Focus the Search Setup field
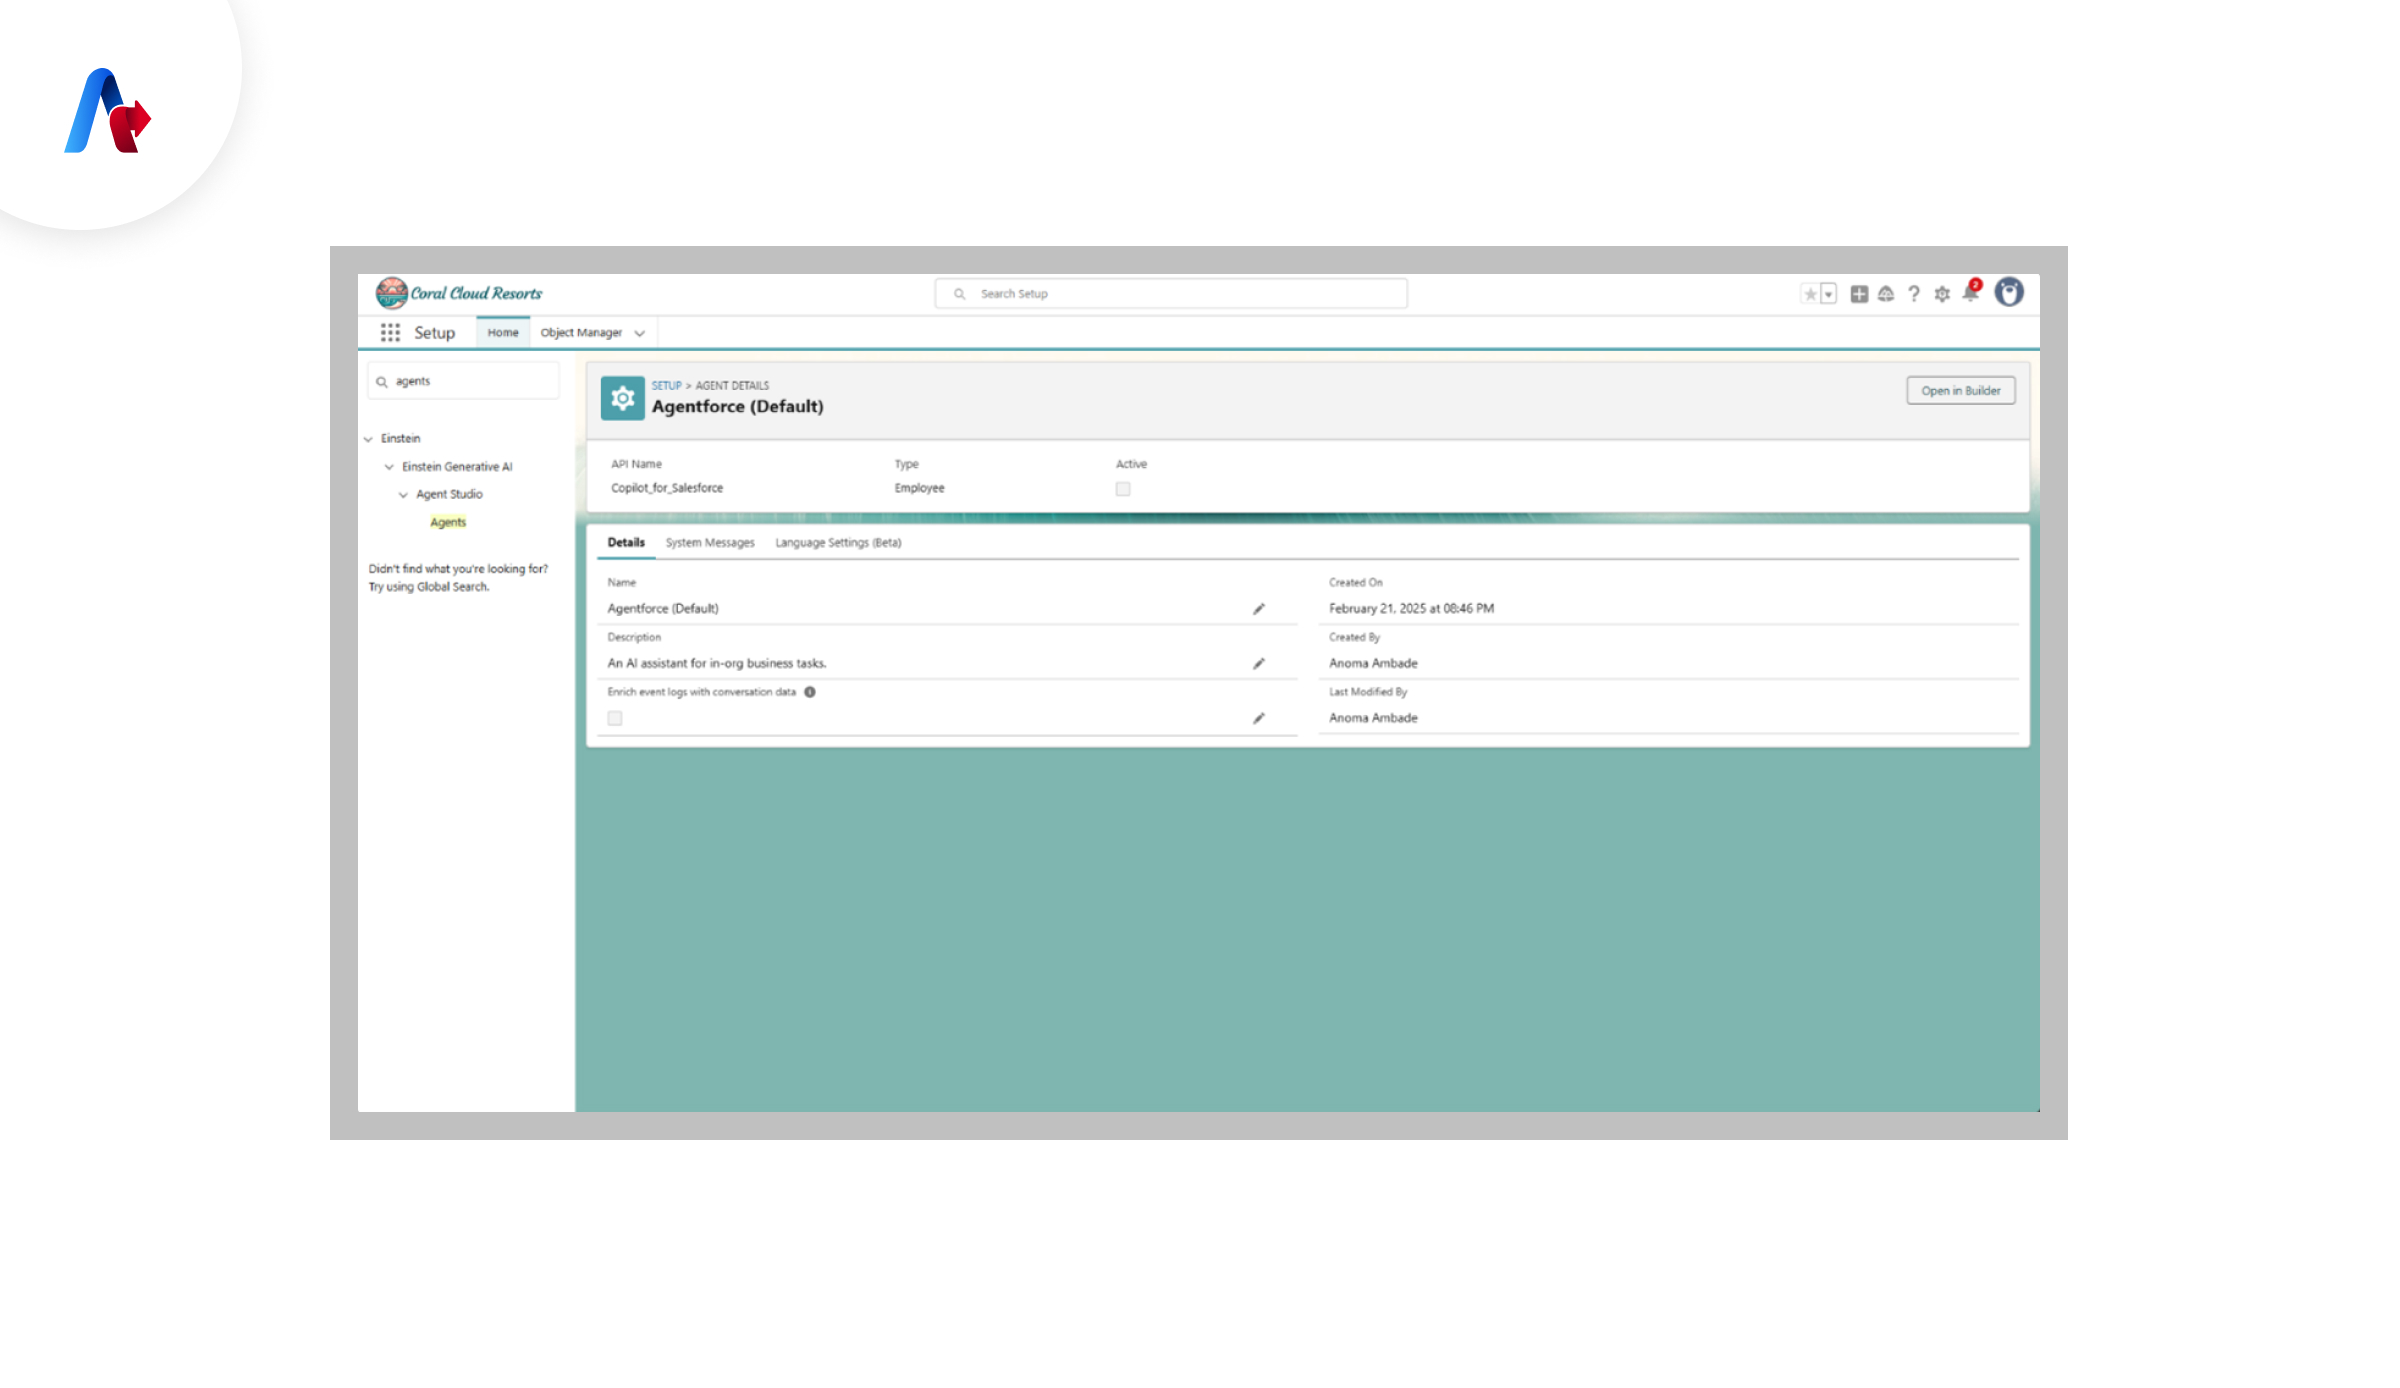 coord(1171,294)
